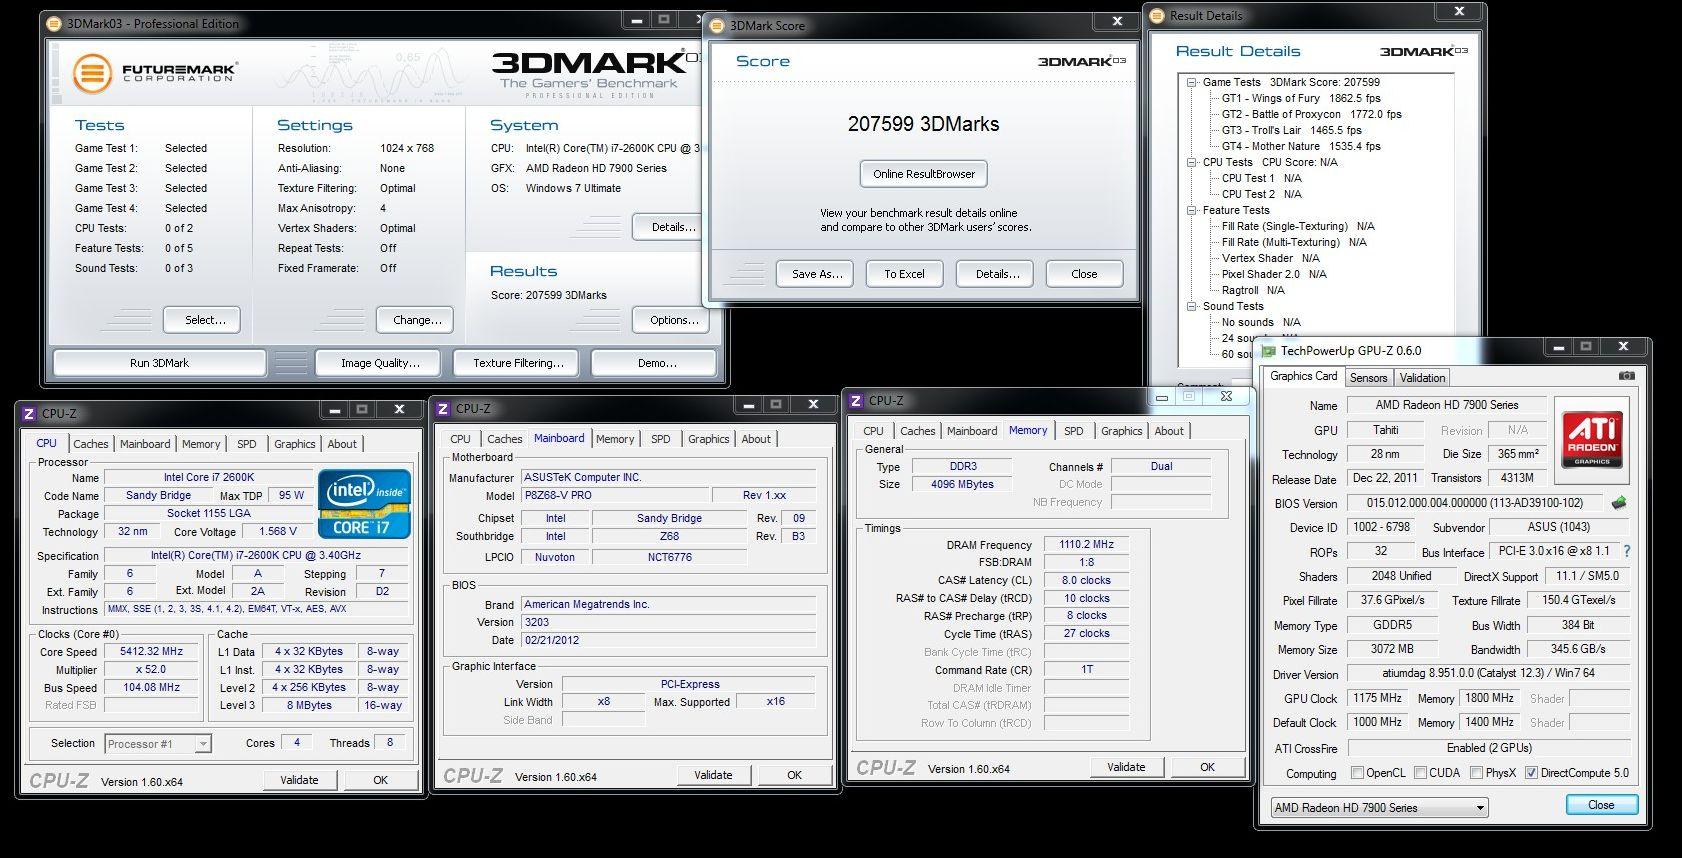Click the Model P8Z68-V PRO field
This screenshot has width=1682, height=858.
pyautogui.click(x=614, y=496)
